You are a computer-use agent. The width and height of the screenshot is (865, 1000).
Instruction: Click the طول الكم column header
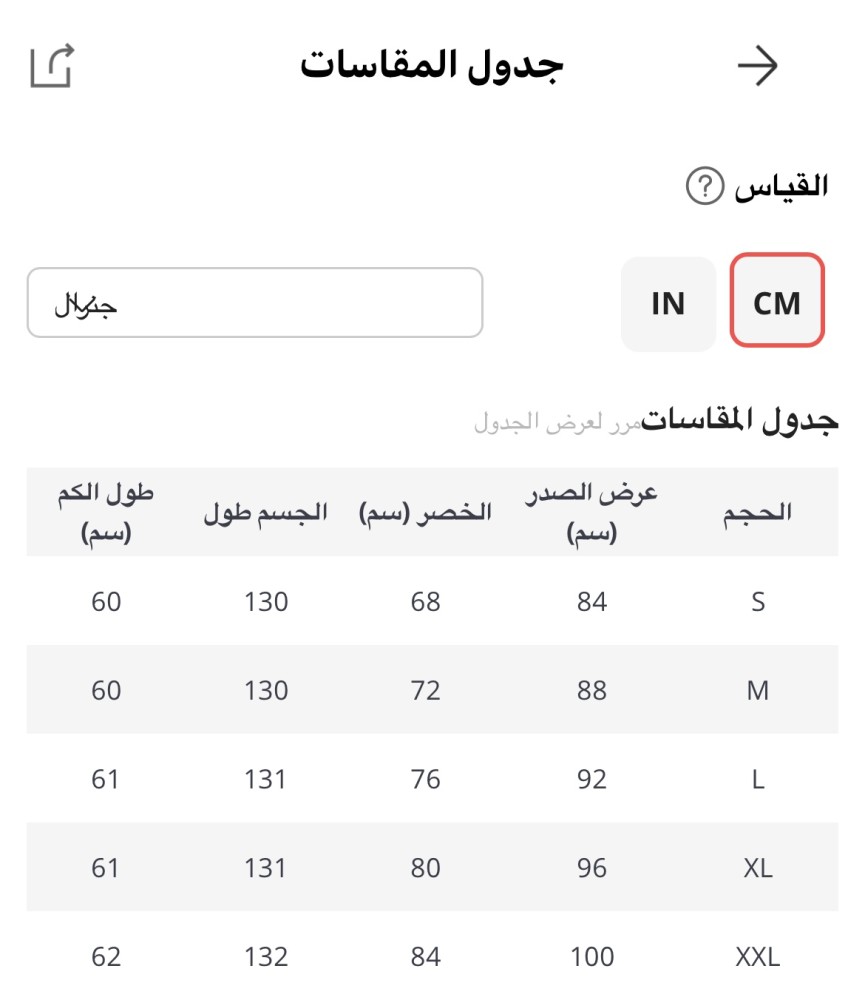click(x=106, y=513)
